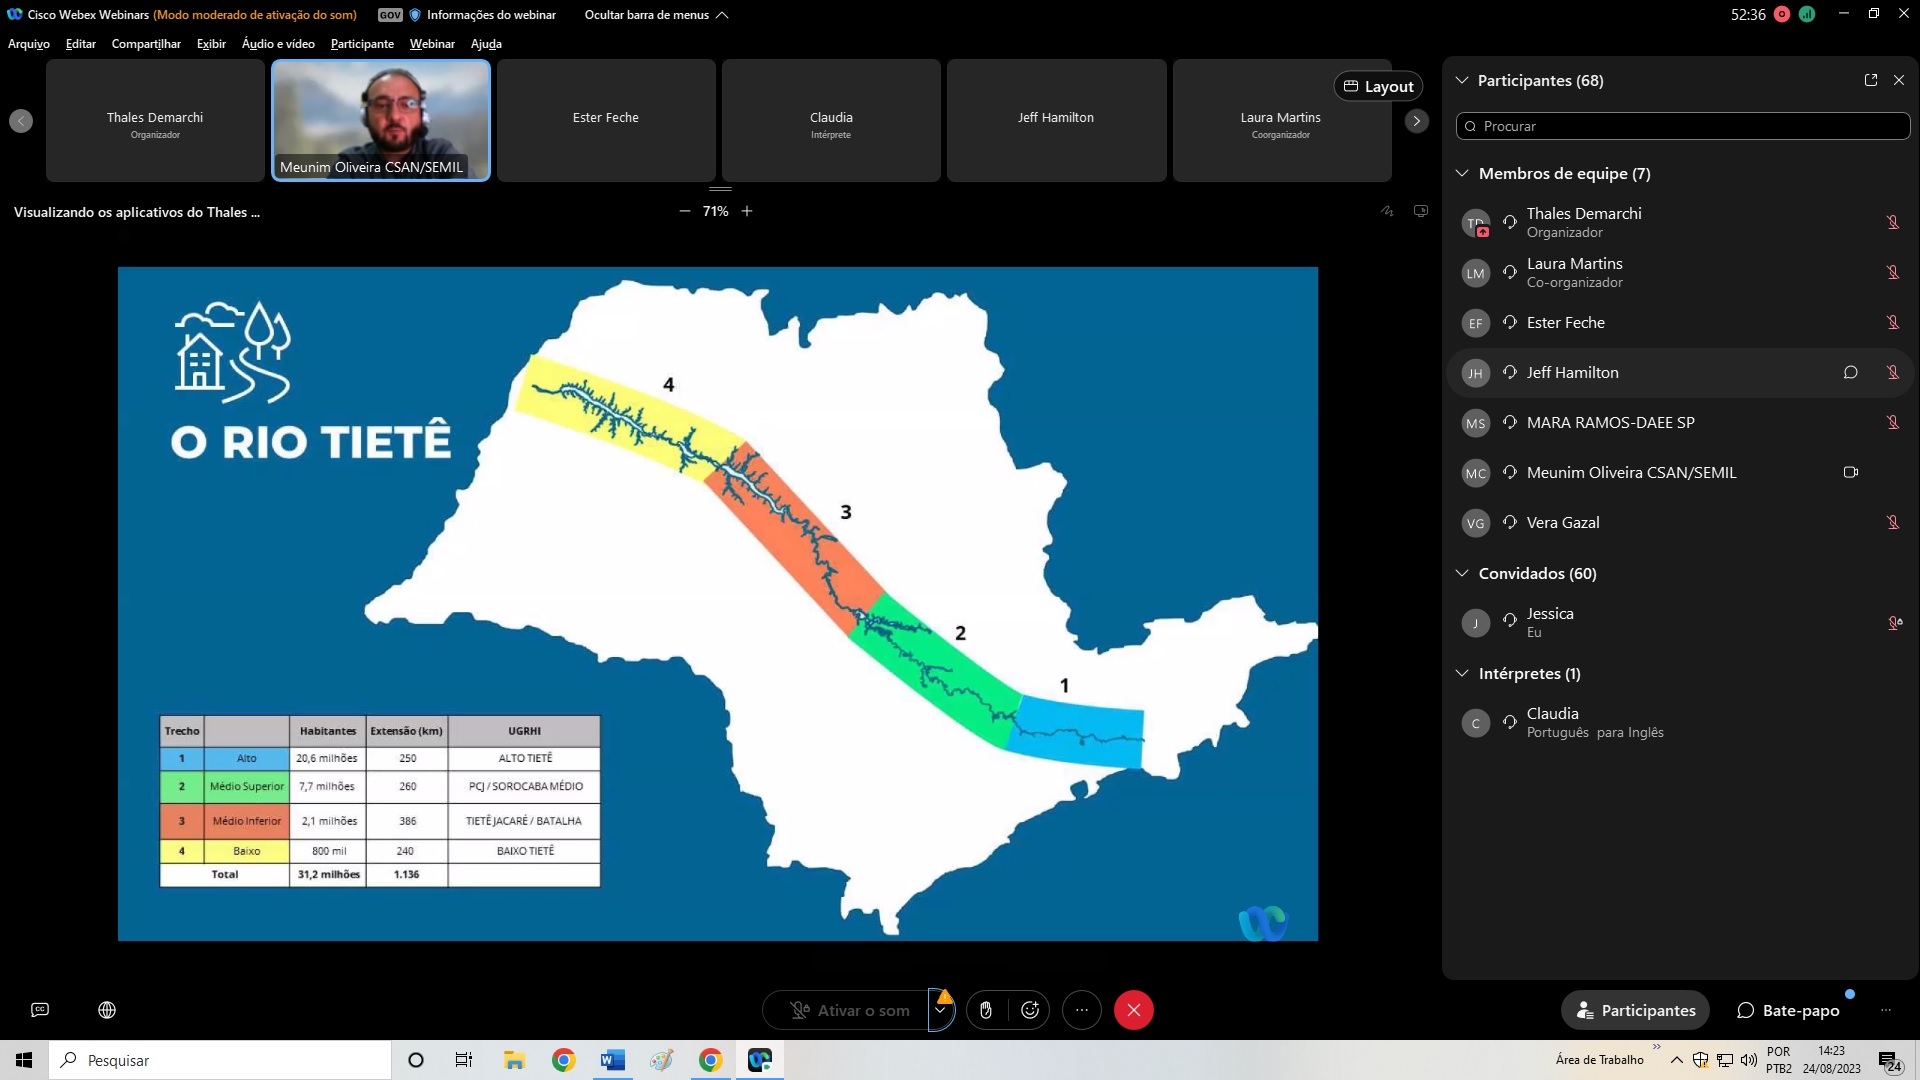
Task: Click the chat bubble icon next to Jeff Hamilton
Action: point(1850,372)
